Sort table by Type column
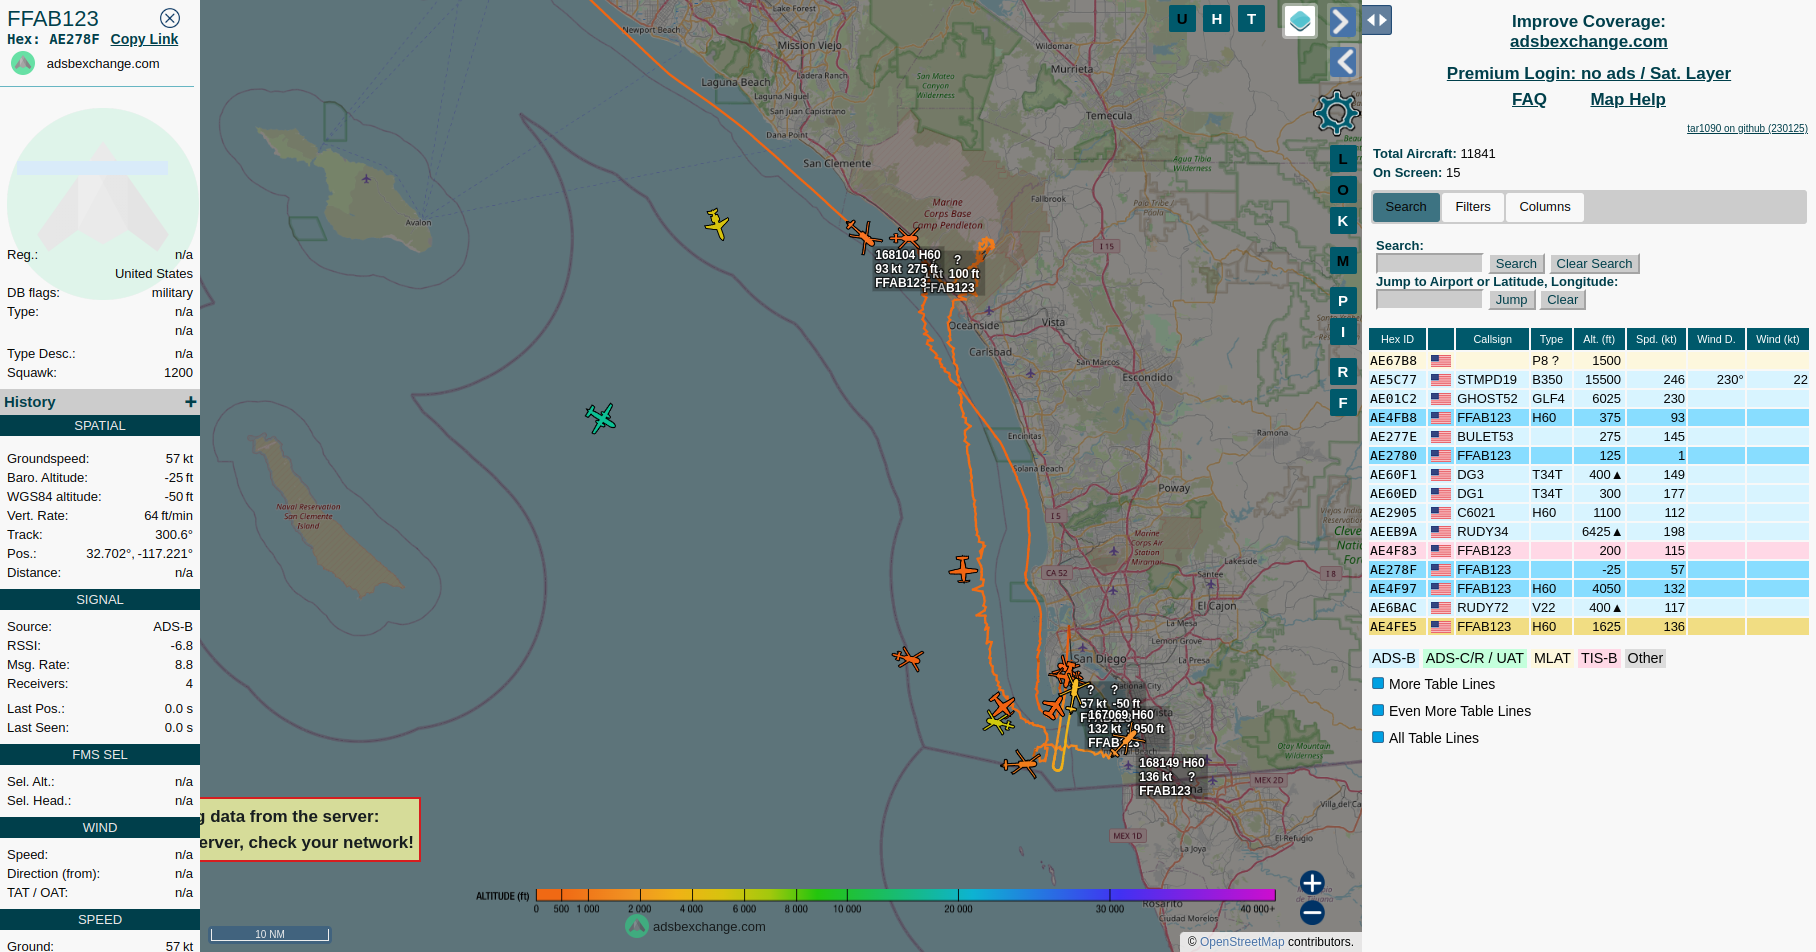Viewport: 1816px width, 952px height. pyautogui.click(x=1551, y=339)
